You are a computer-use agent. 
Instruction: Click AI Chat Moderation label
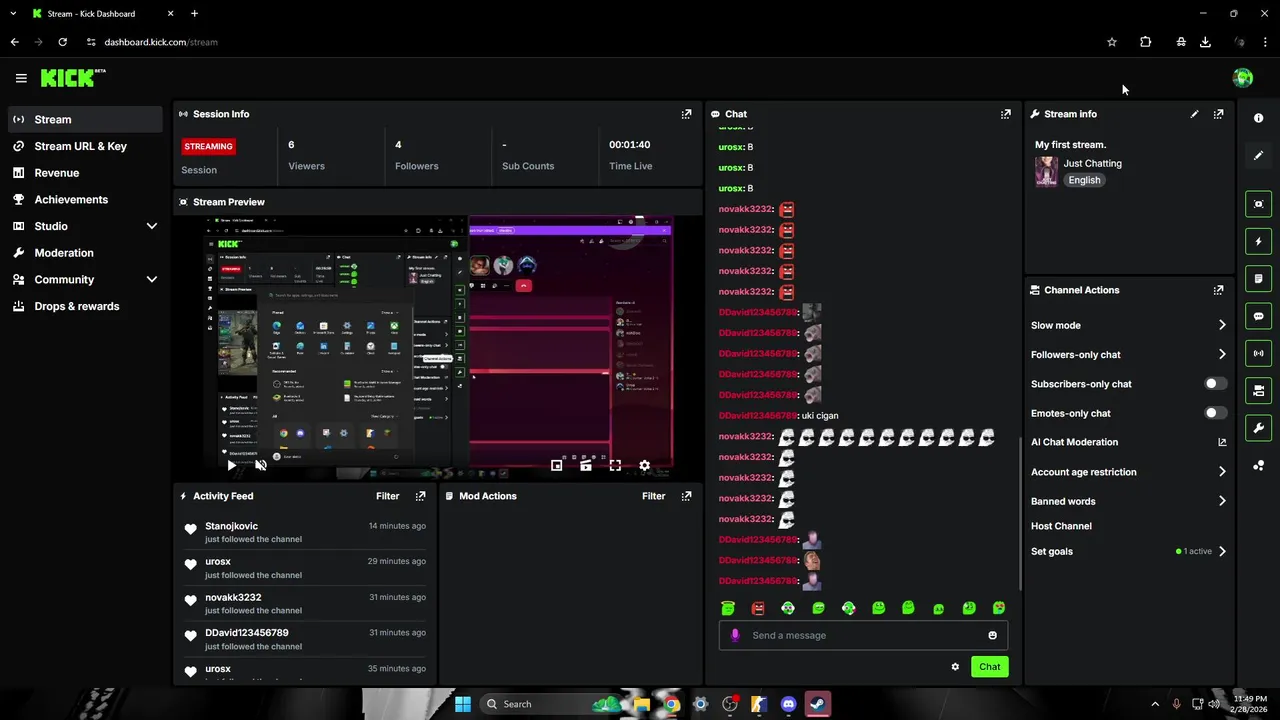pyautogui.click(x=1074, y=442)
